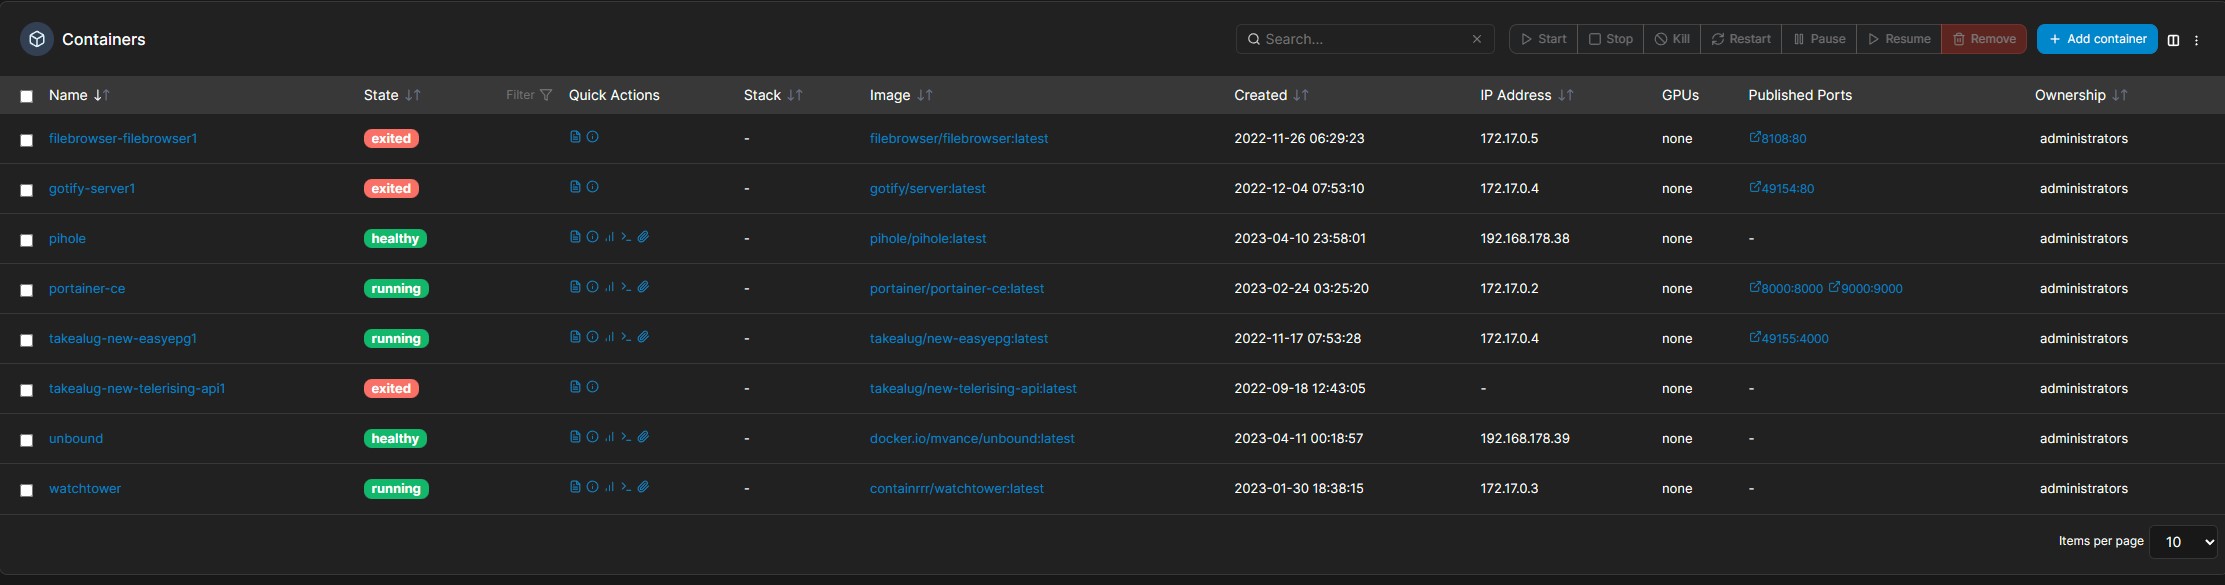Open logs icon for unbound container

(x=575, y=437)
